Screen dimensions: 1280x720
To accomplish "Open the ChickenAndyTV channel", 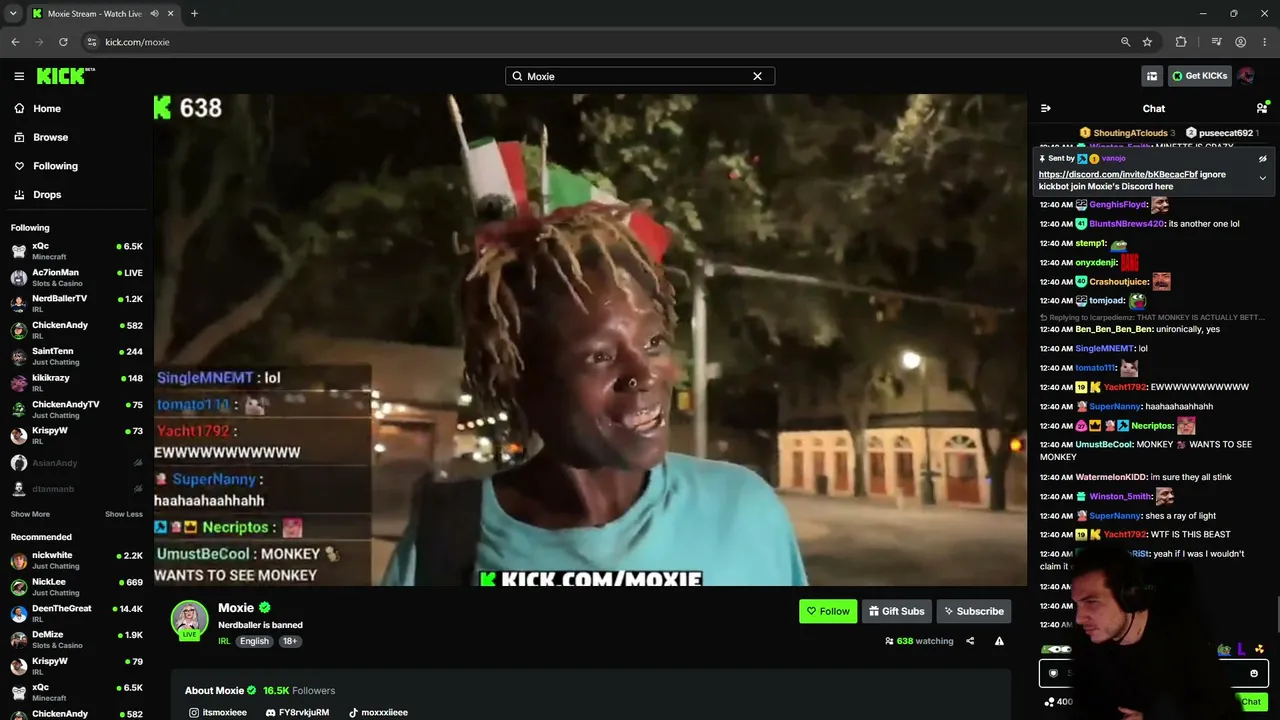I will pyautogui.click(x=76, y=409).
